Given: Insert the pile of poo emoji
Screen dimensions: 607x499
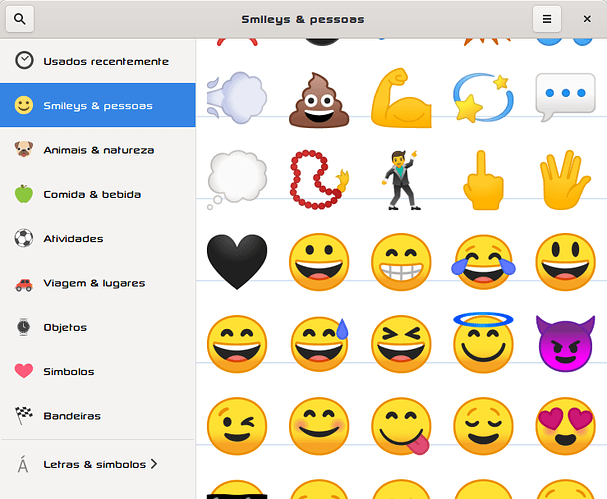Looking at the screenshot, I should point(319,100).
